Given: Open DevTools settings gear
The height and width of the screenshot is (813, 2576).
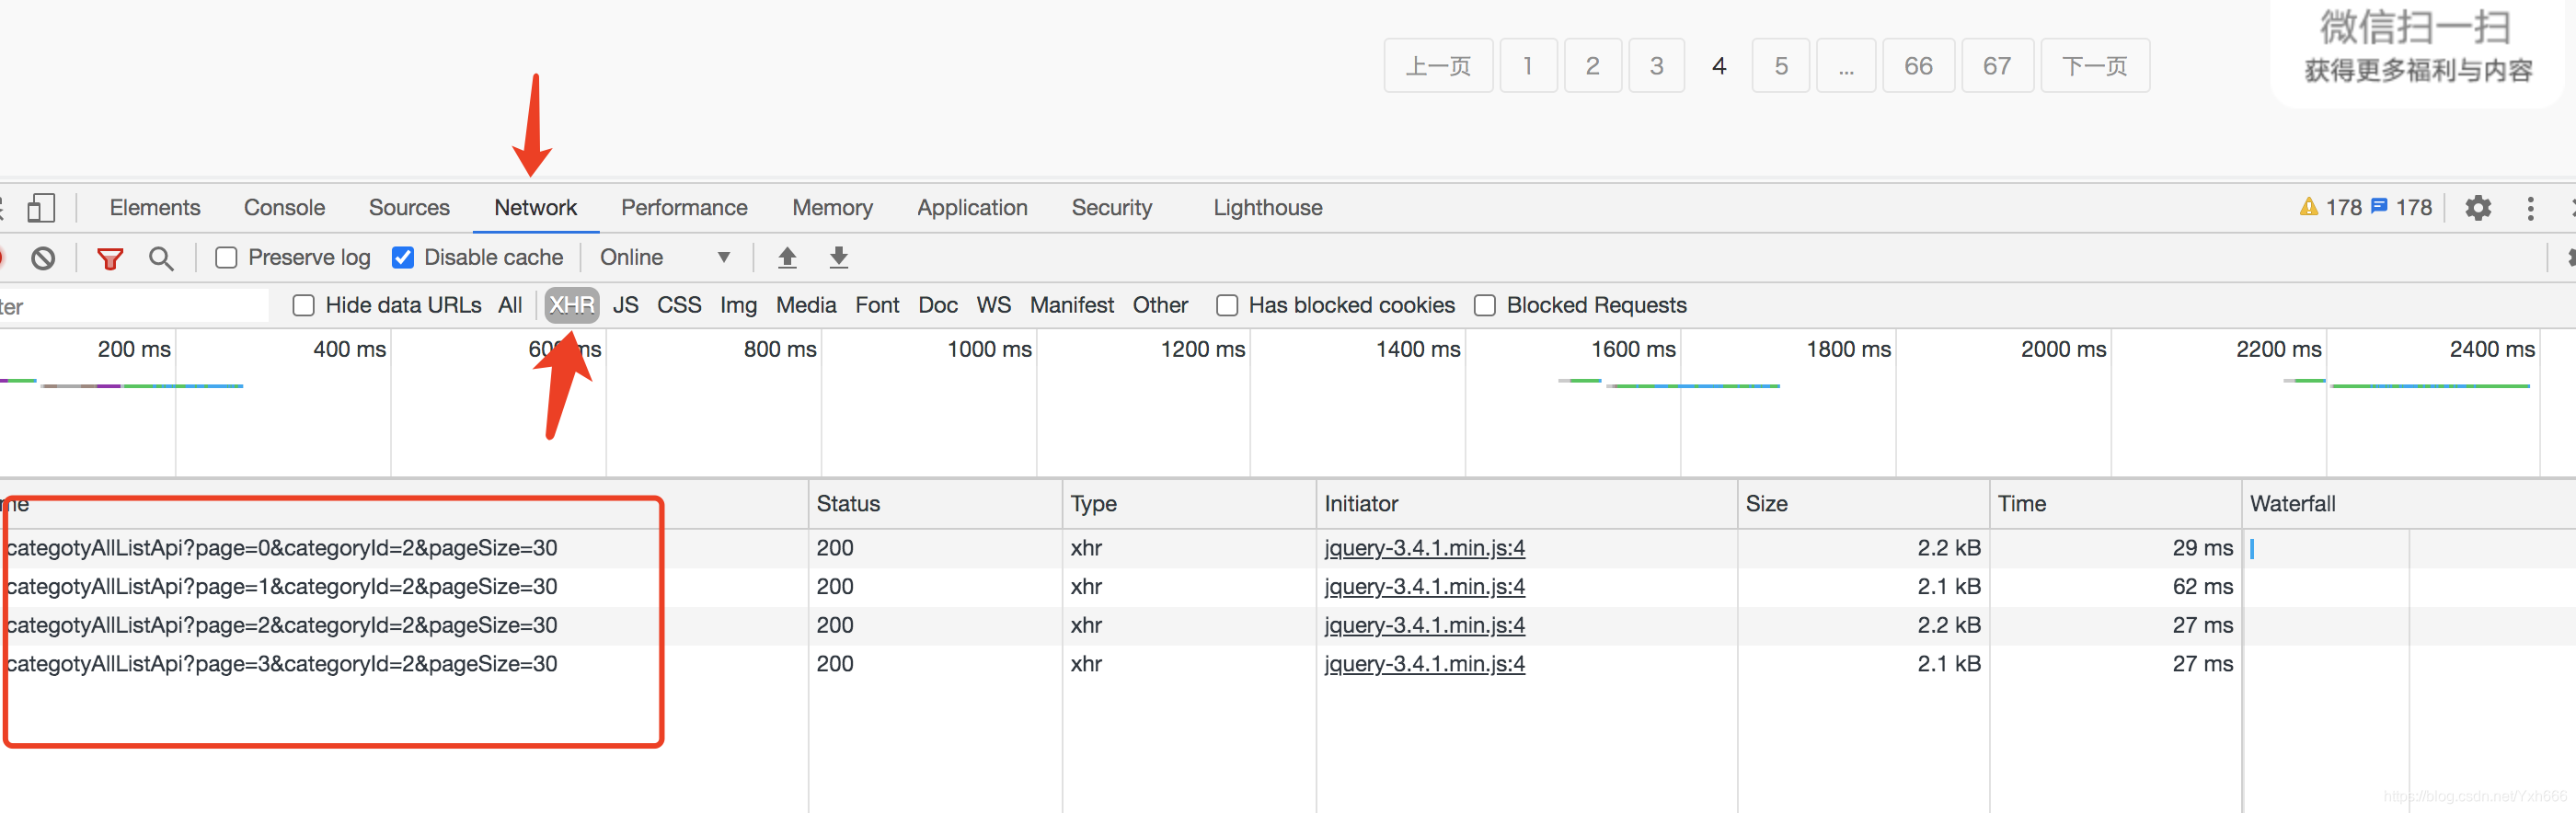Looking at the screenshot, I should (x=2478, y=208).
